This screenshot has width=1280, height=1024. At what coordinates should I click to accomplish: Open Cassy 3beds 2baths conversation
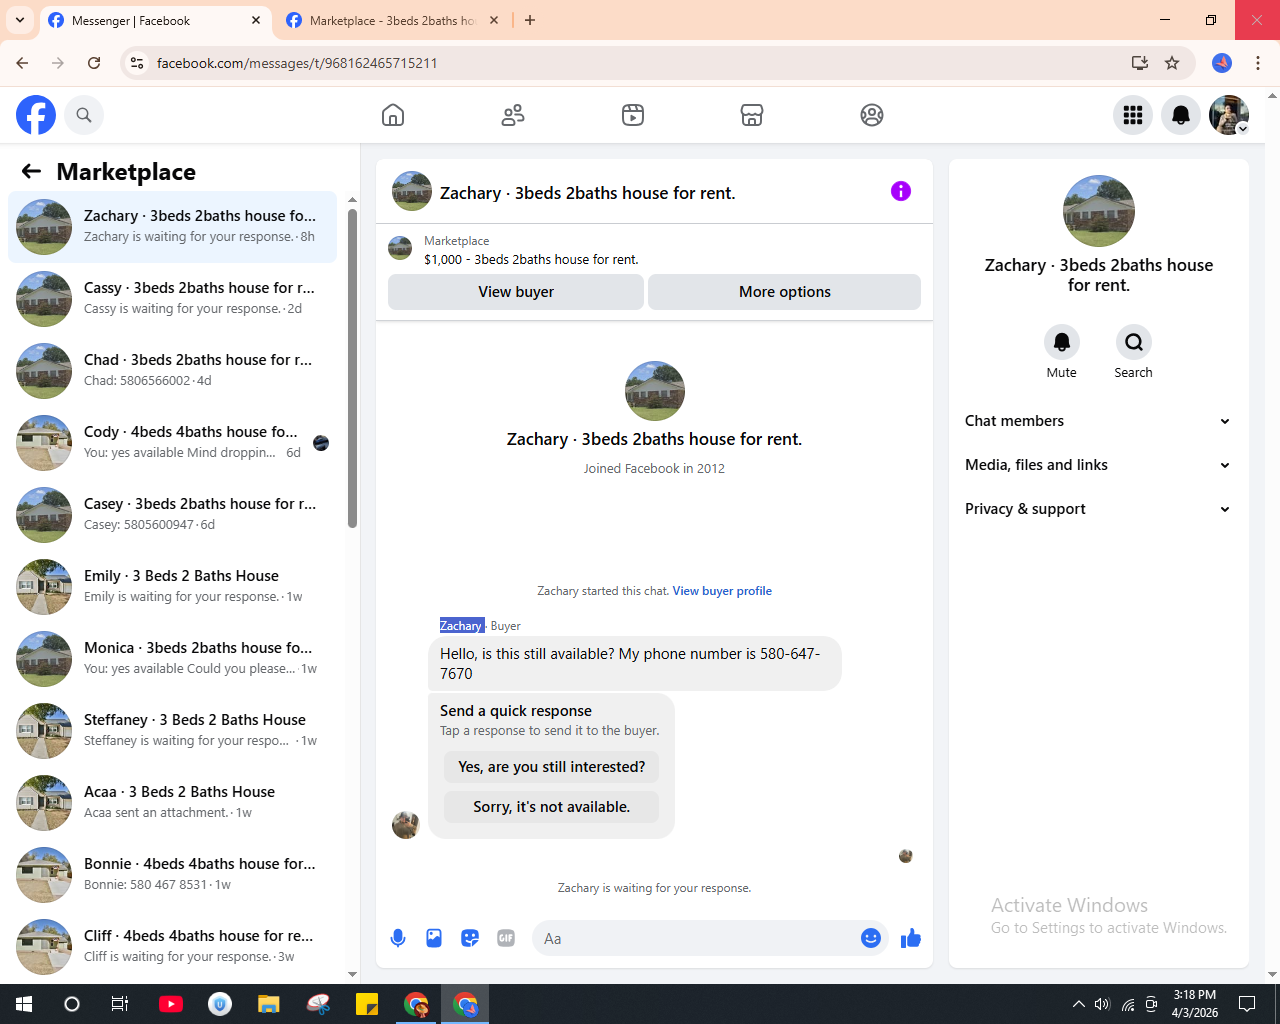(173, 299)
